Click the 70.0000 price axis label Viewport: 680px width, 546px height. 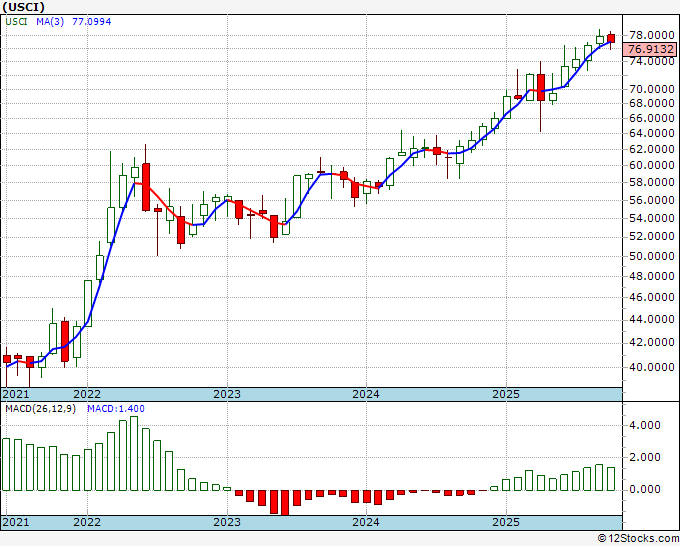[x=652, y=89]
